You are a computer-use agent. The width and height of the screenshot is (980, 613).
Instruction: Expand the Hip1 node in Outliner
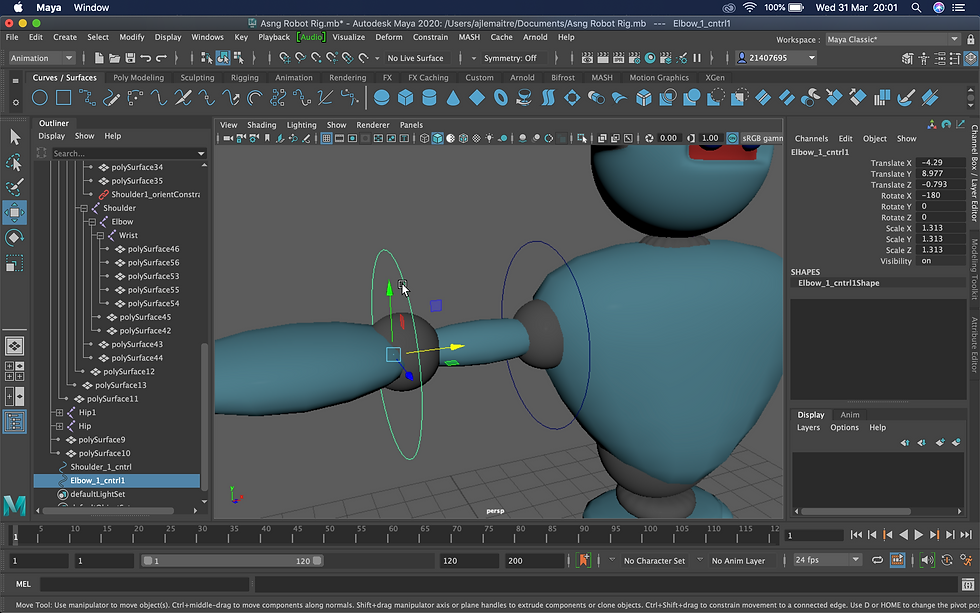(59, 412)
